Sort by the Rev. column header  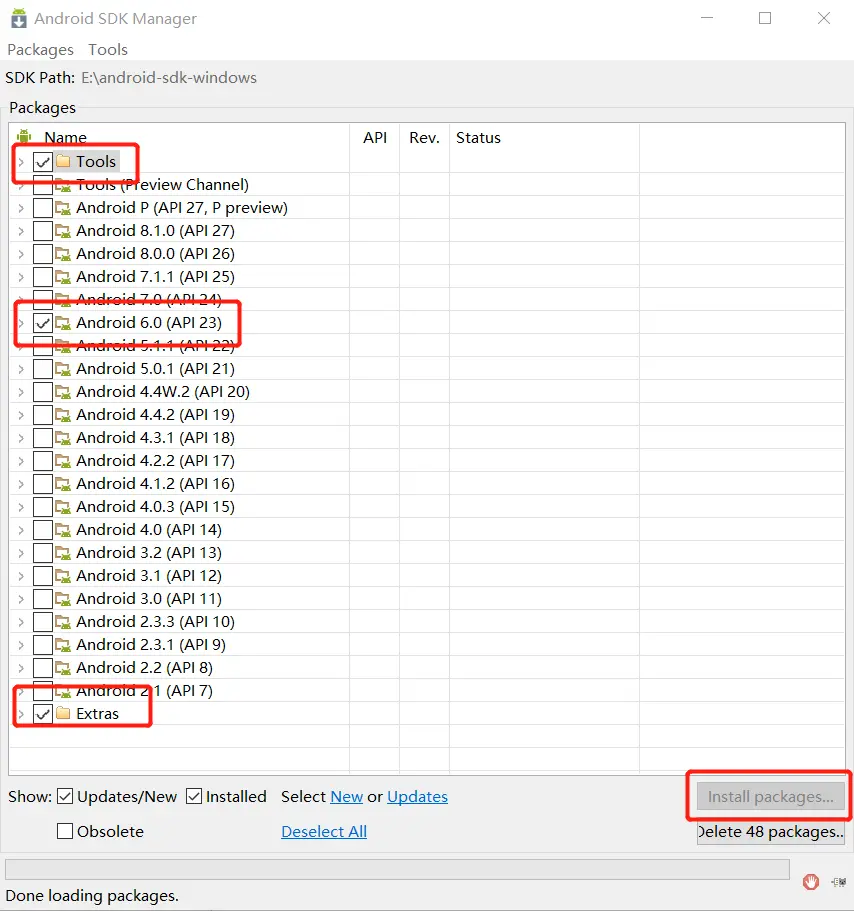click(x=424, y=138)
